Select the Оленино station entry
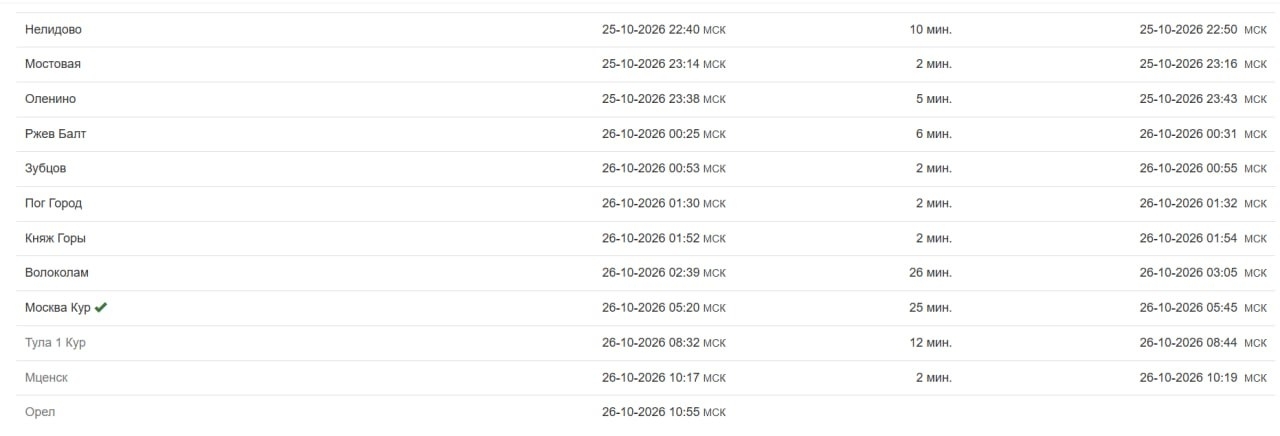1280x436 pixels. tap(50, 99)
